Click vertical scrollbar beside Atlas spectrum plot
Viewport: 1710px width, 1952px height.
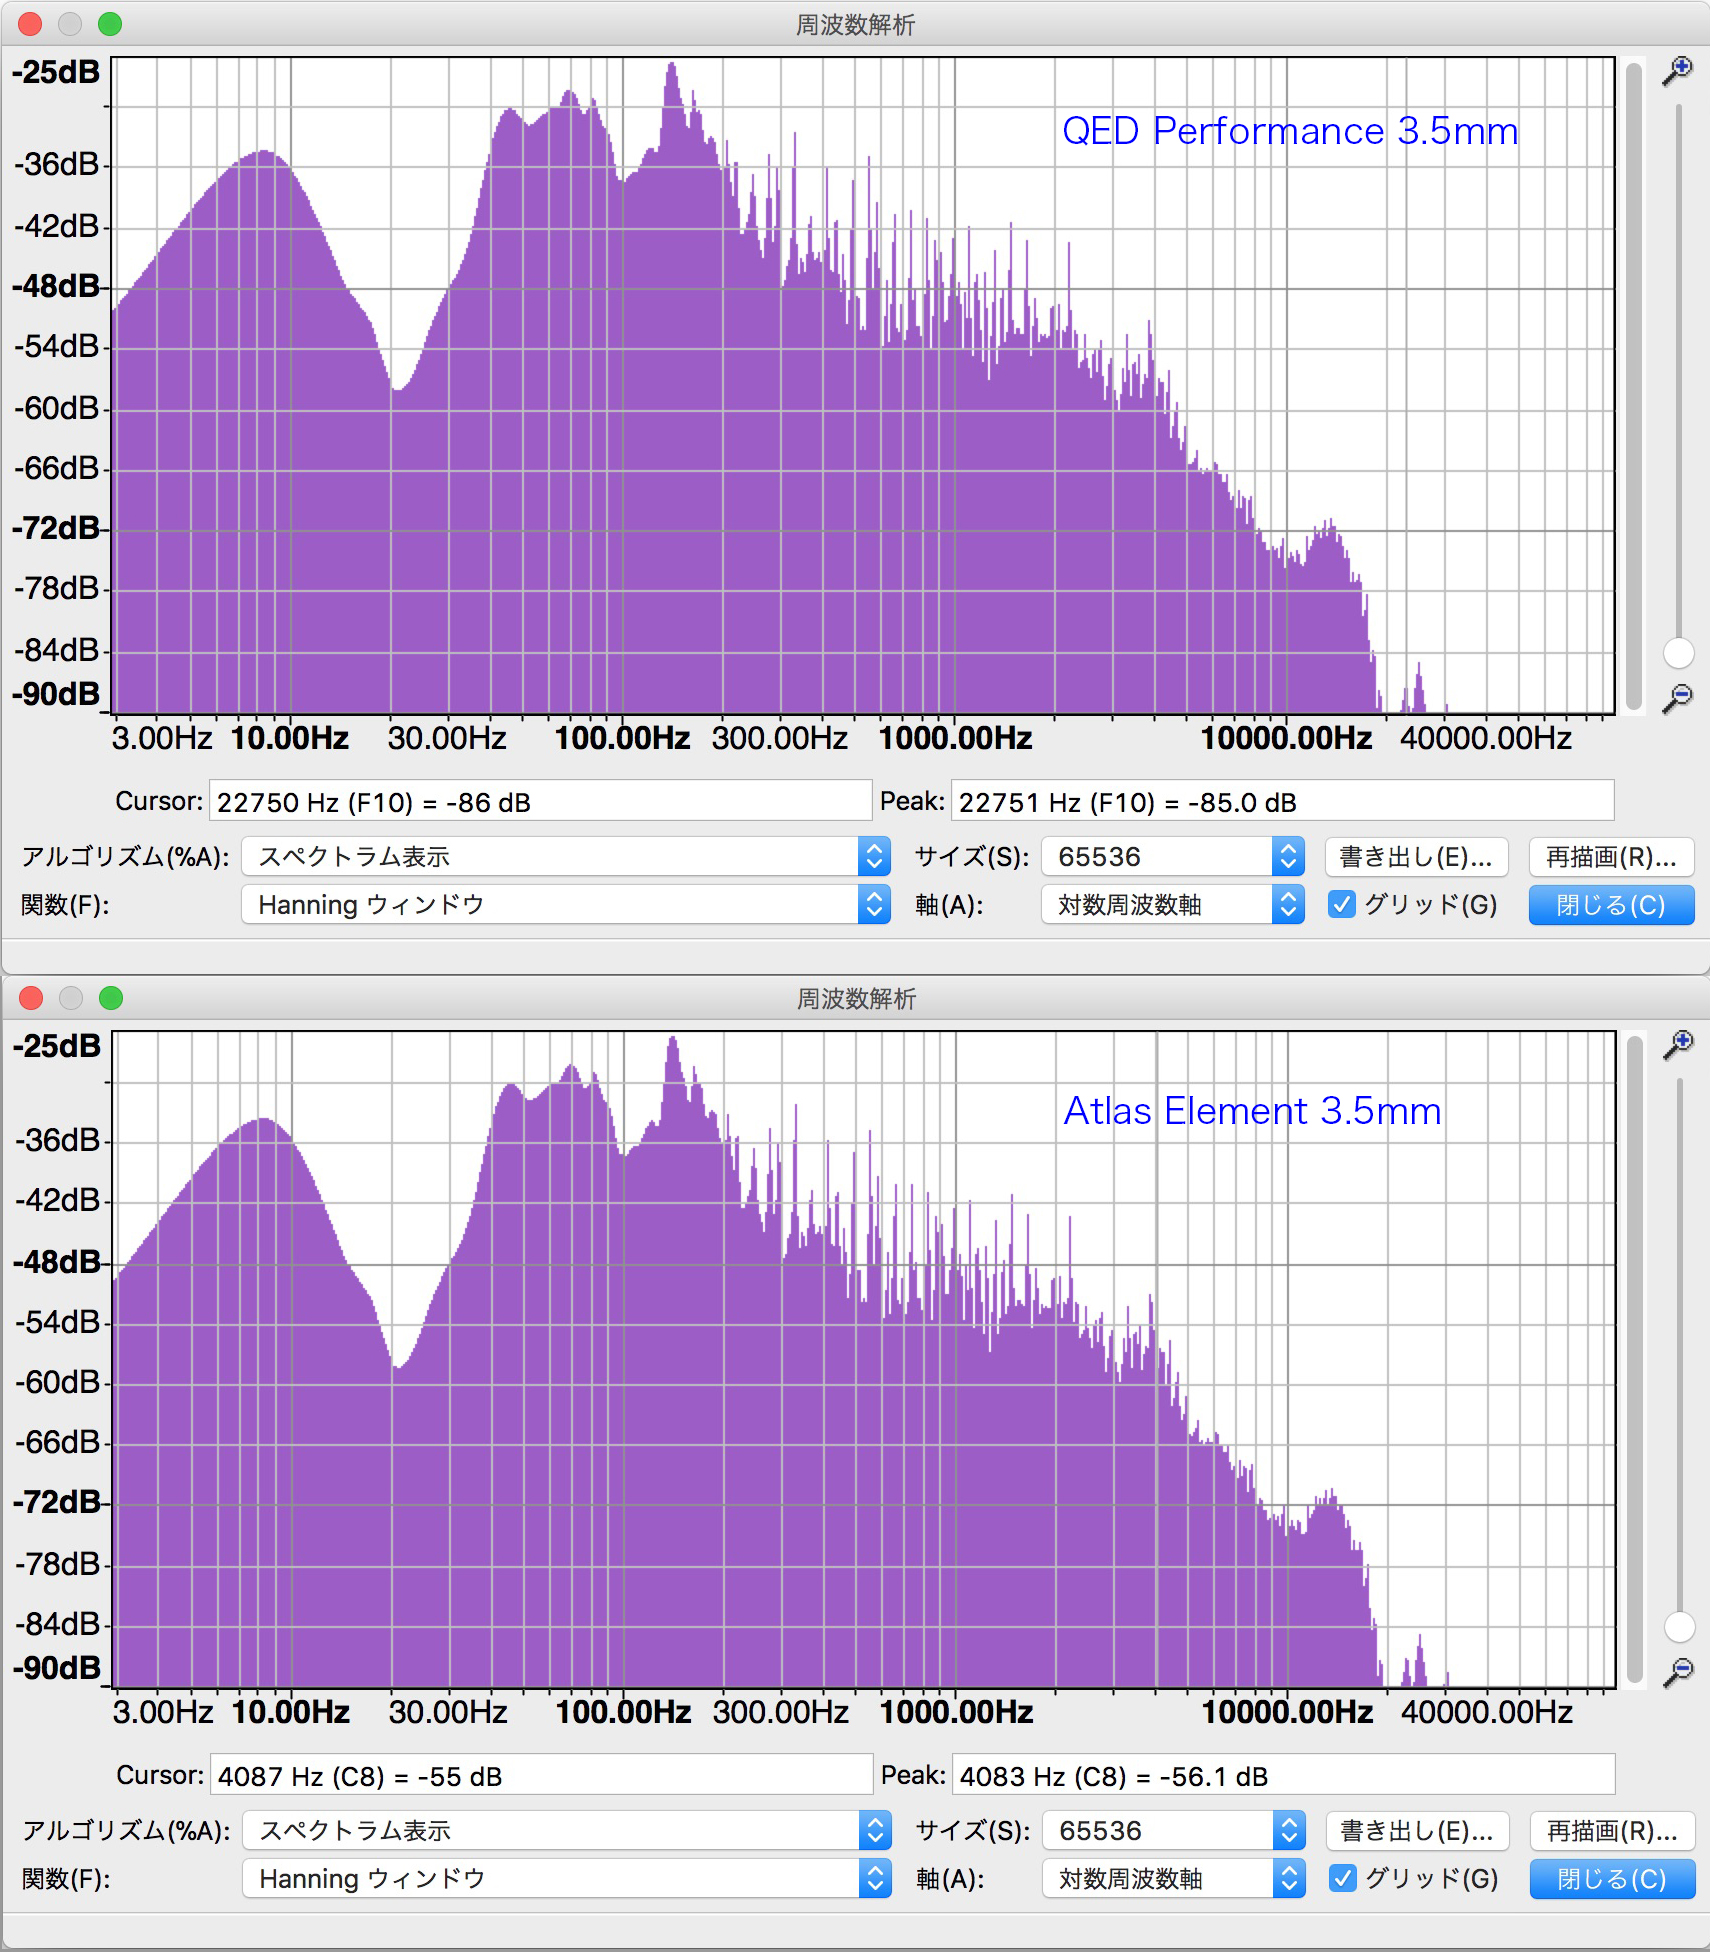[1635, 1359]
